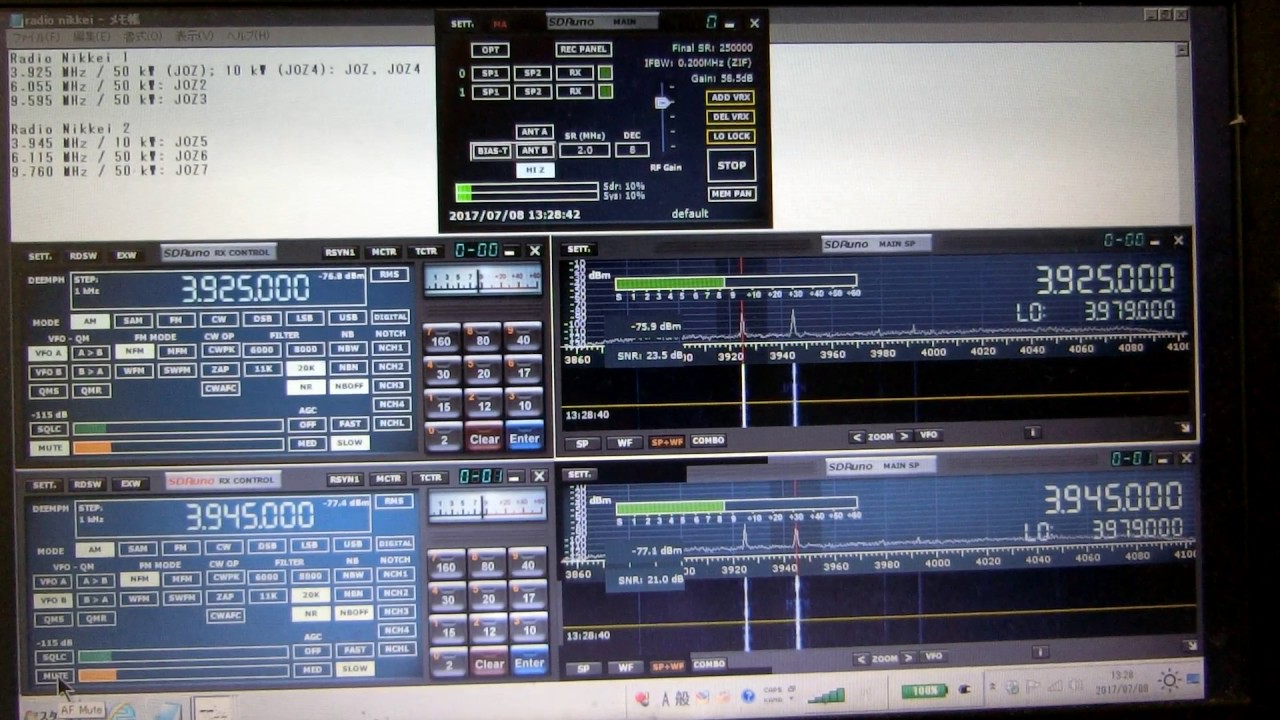1280x720 pixels.
Task: Open OPT options in Main panel
Action: 490,50
